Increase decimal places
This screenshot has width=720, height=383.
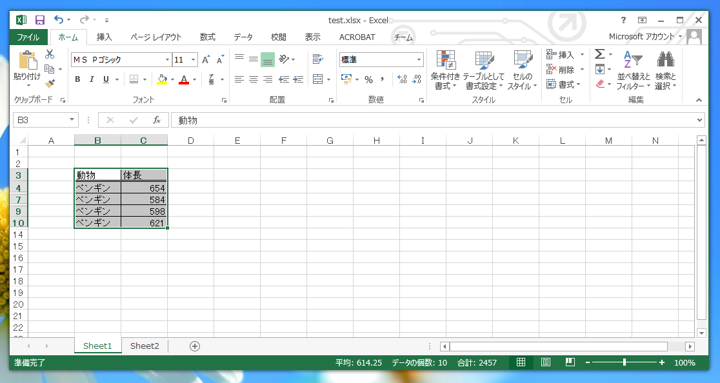tap(402, 79)
